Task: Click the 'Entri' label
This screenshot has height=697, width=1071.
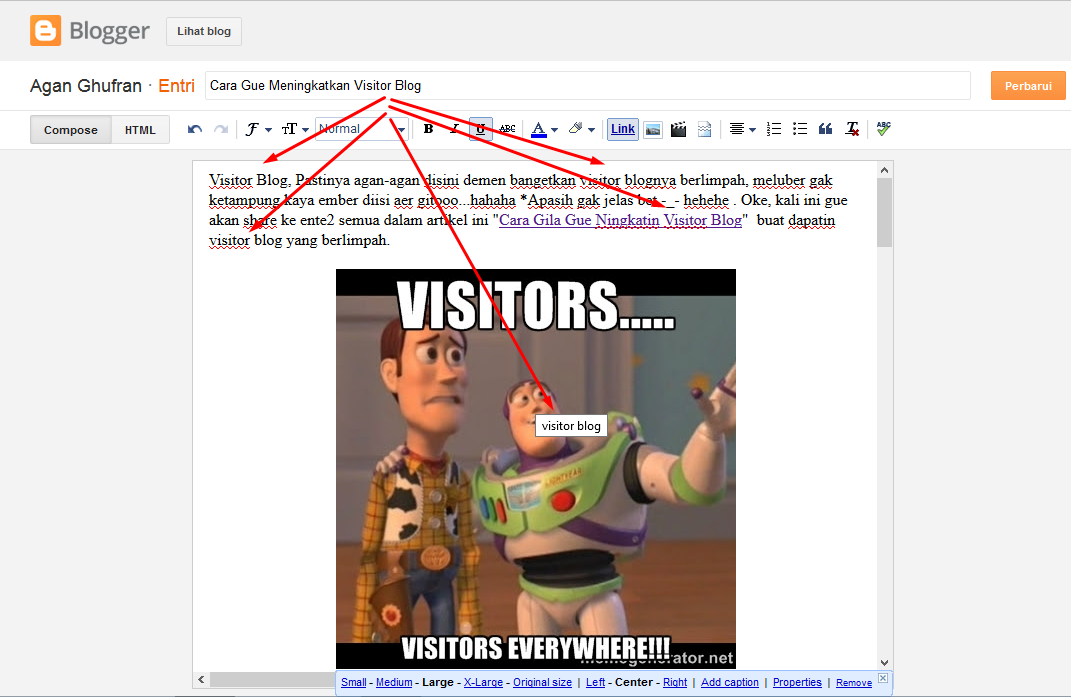Action: [x=176, y=85]
